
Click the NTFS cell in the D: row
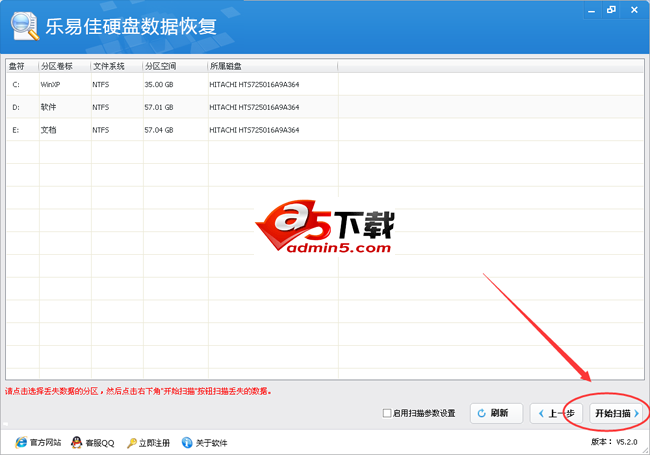pos(101,107)
